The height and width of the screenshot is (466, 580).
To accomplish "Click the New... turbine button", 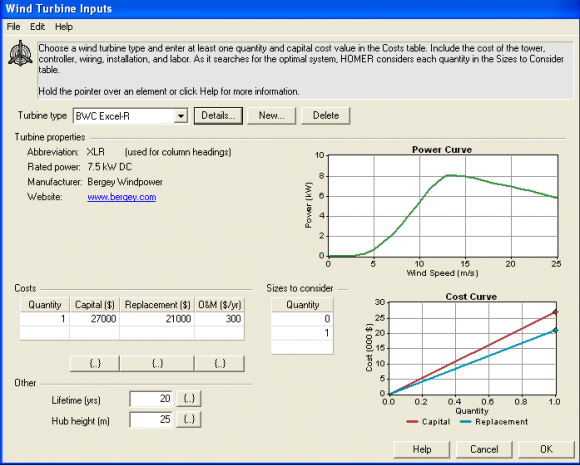I will coord(272,116).
